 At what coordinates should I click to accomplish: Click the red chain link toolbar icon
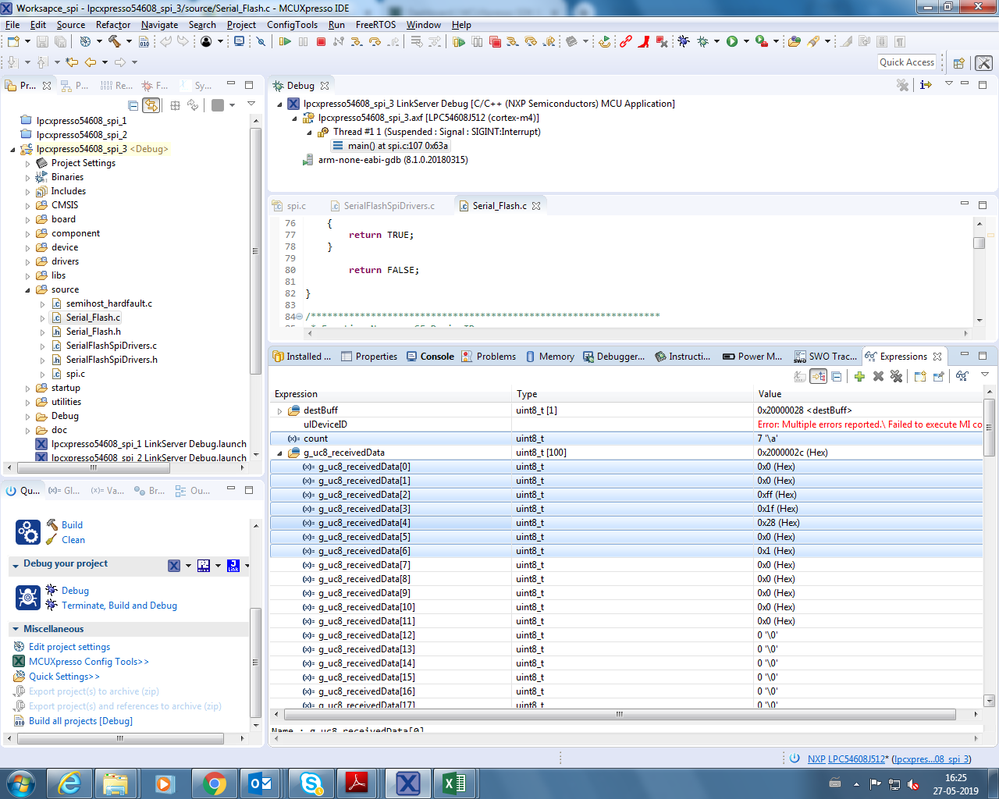(626, 41)
